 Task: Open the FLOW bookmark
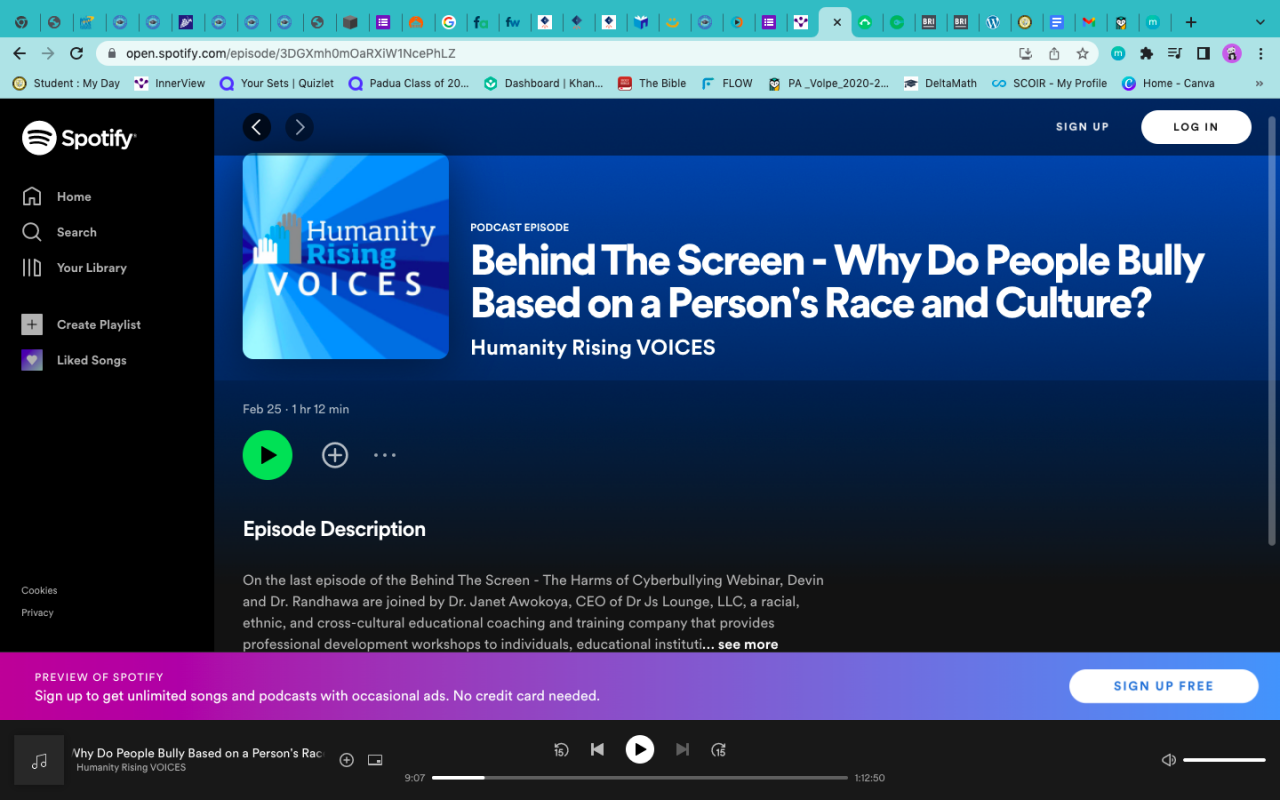pyautogui.click(x=727, y=83)
